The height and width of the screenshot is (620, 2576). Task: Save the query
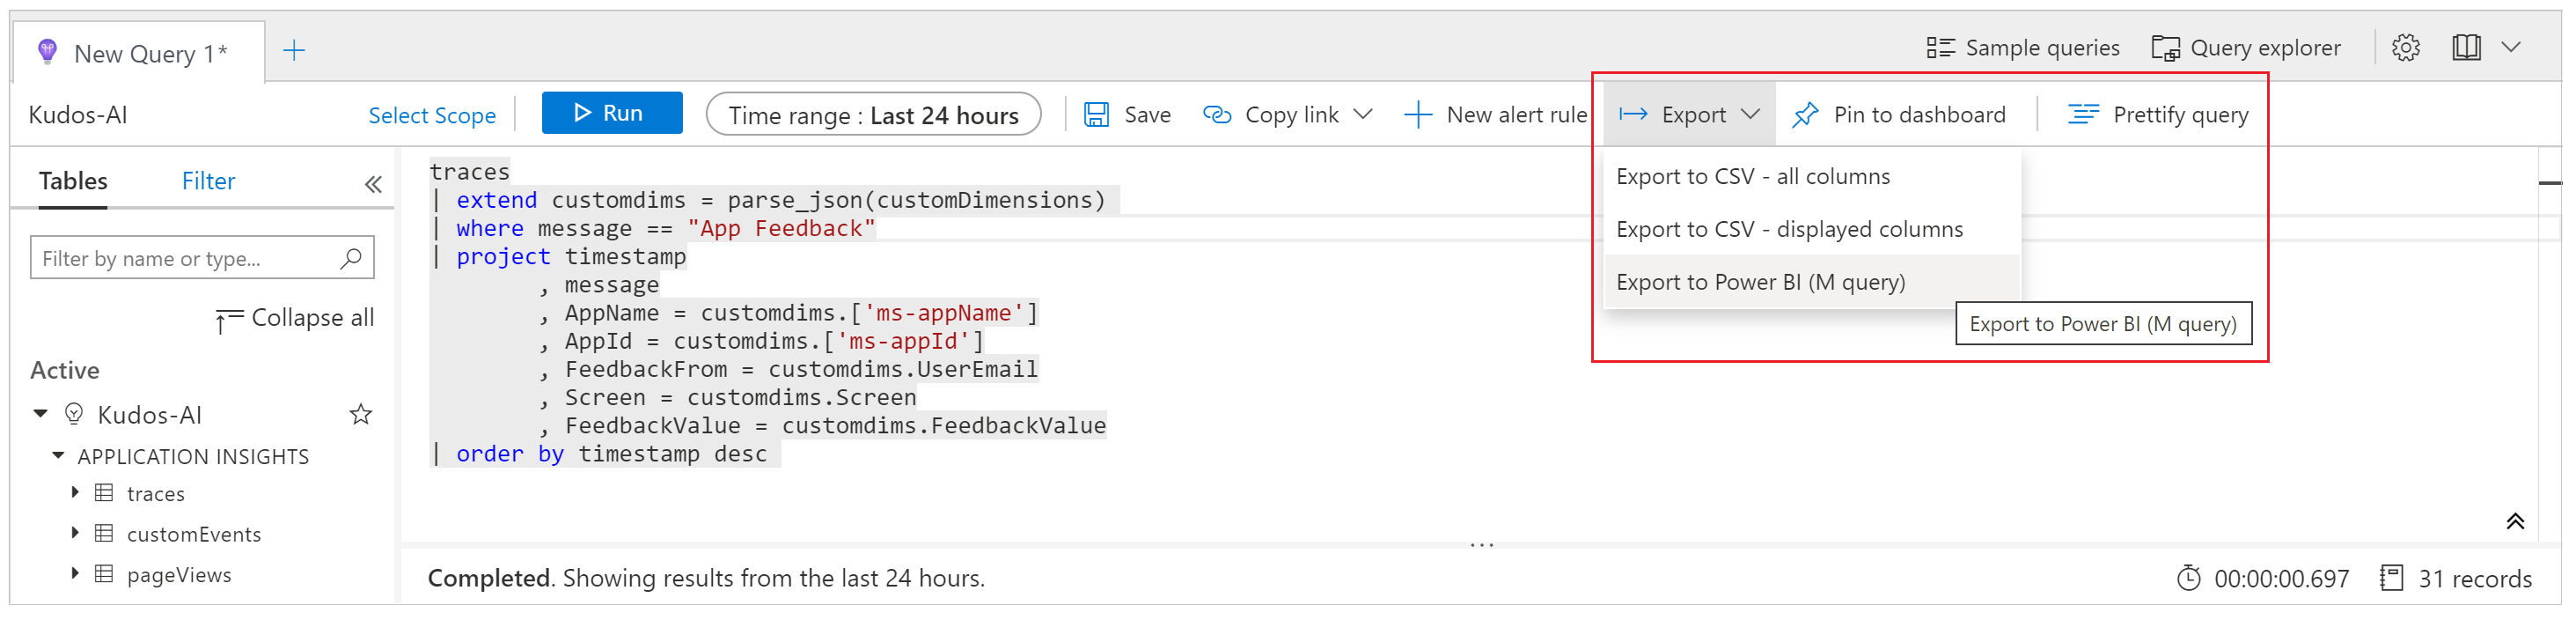[x=1128, y=115]
